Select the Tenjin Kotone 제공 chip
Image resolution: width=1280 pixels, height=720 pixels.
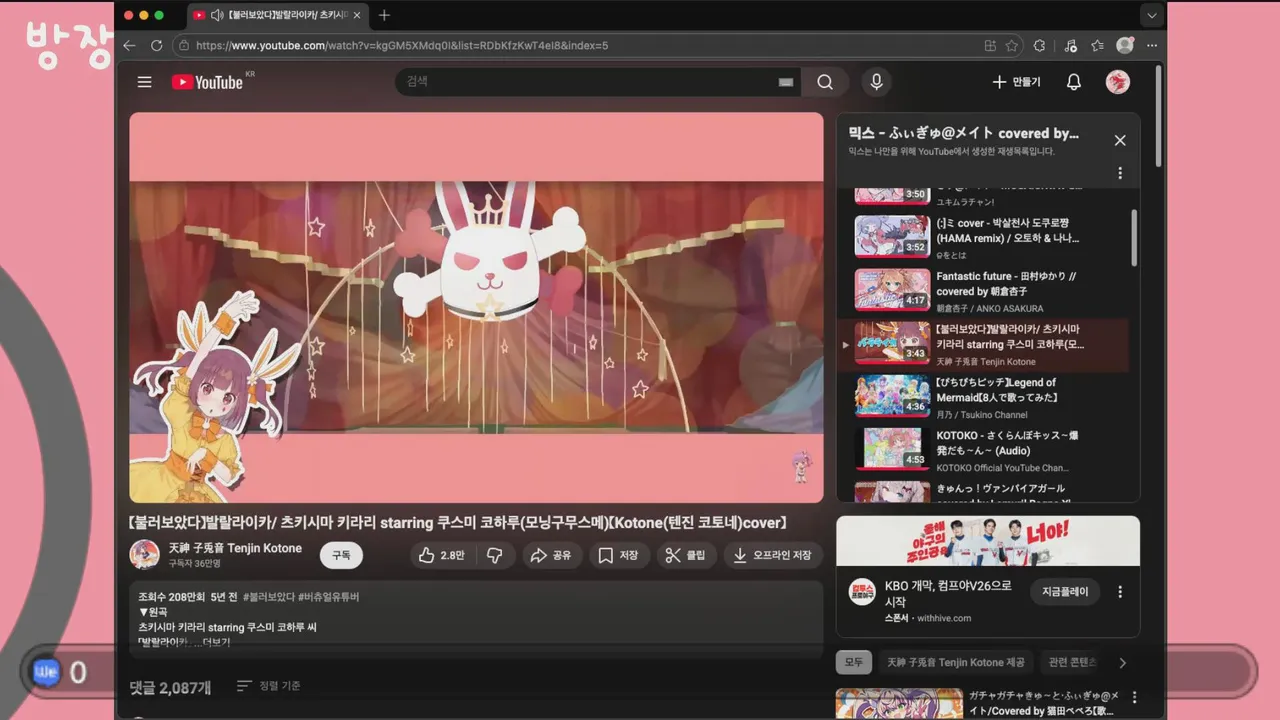956,662
